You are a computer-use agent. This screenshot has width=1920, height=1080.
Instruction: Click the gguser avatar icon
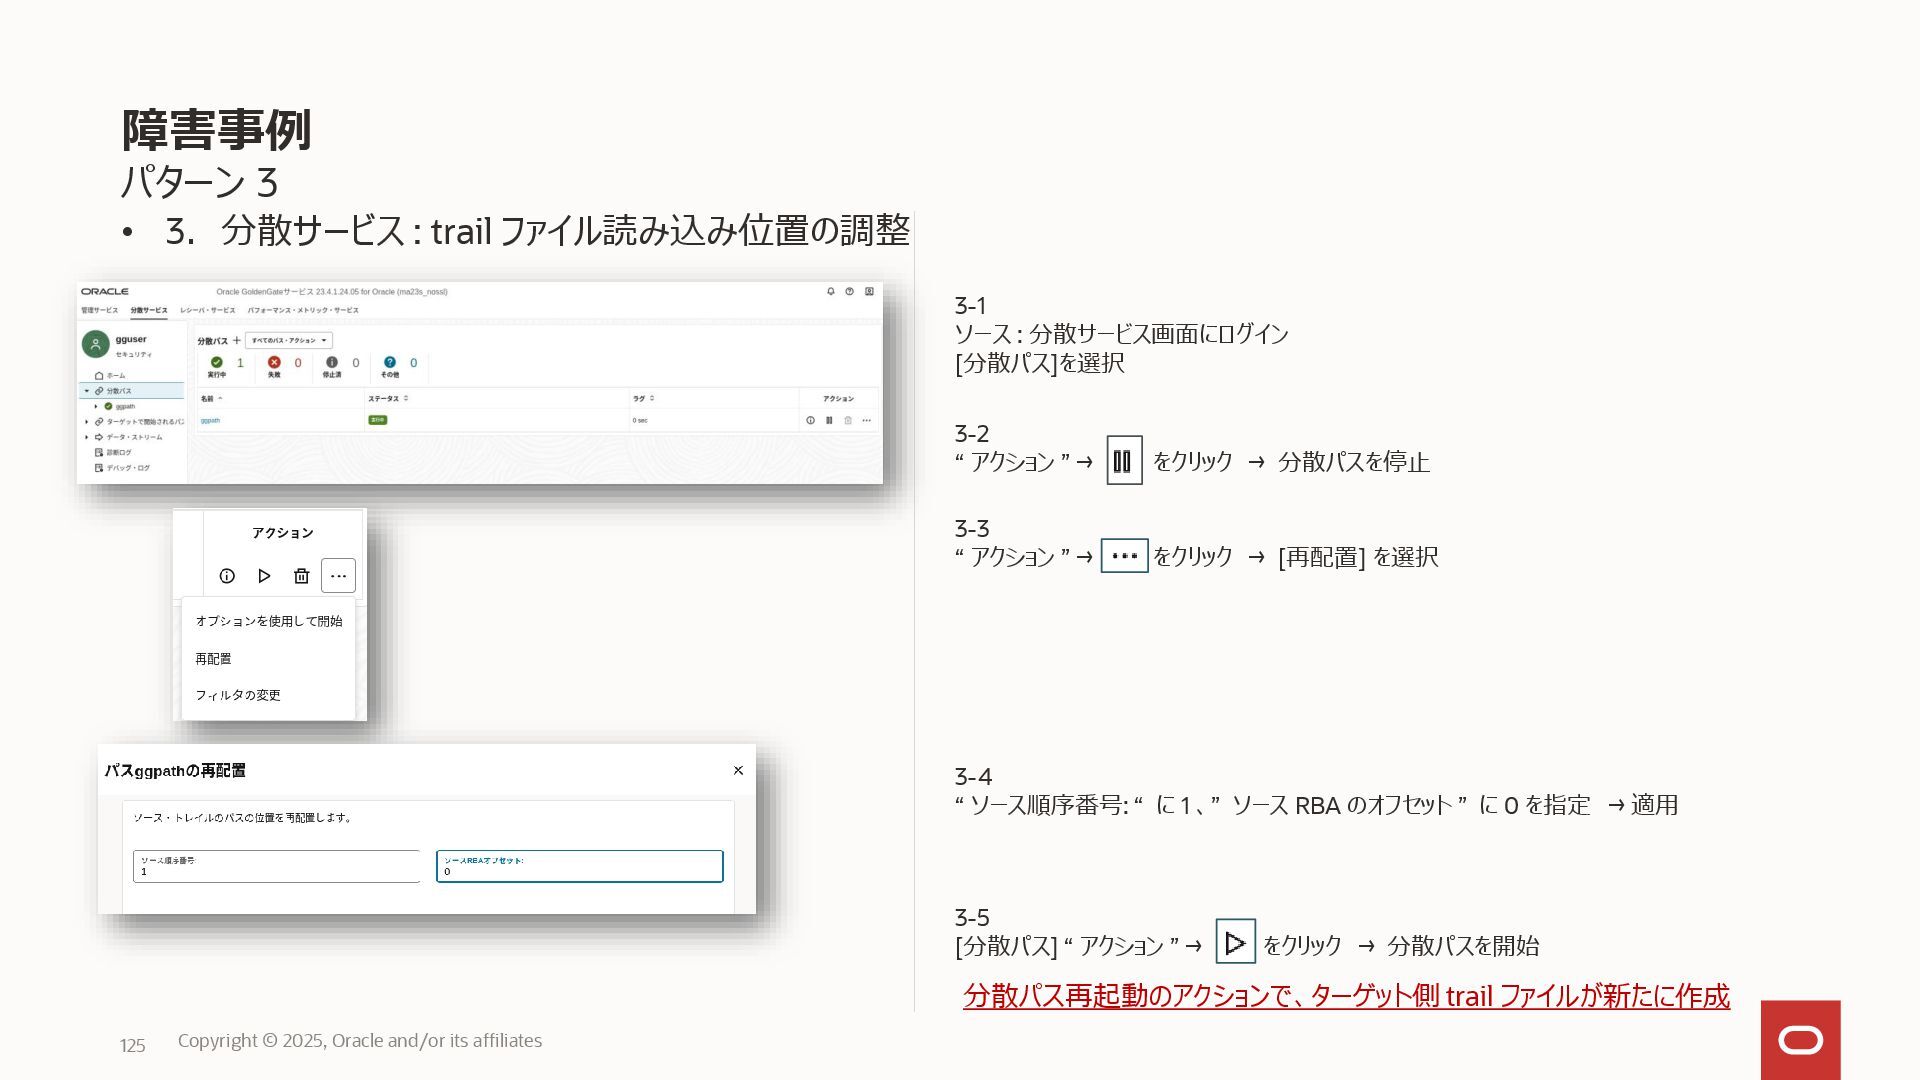[x=95, y=344]
